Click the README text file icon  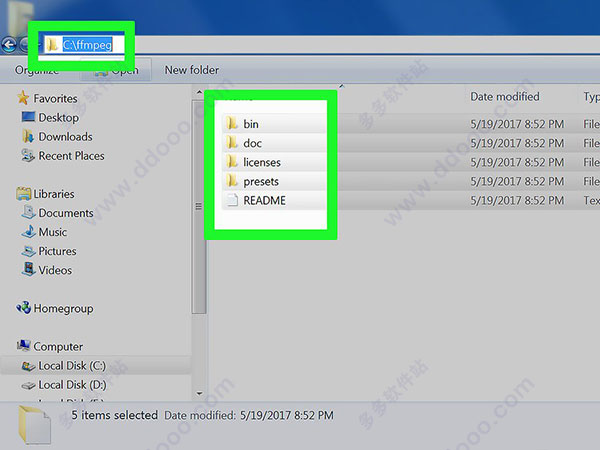[x=232, y=200]
